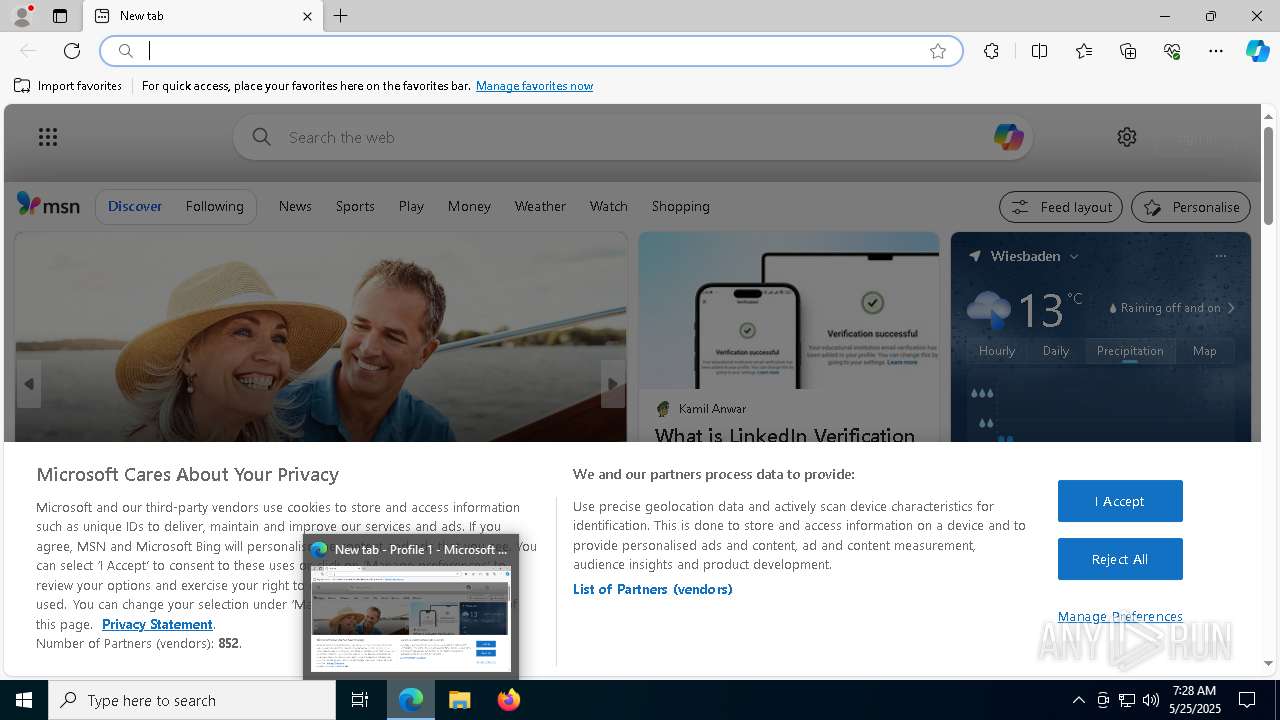
Task: Open the Extensions puzzle icon
Action: pos(991,51)
